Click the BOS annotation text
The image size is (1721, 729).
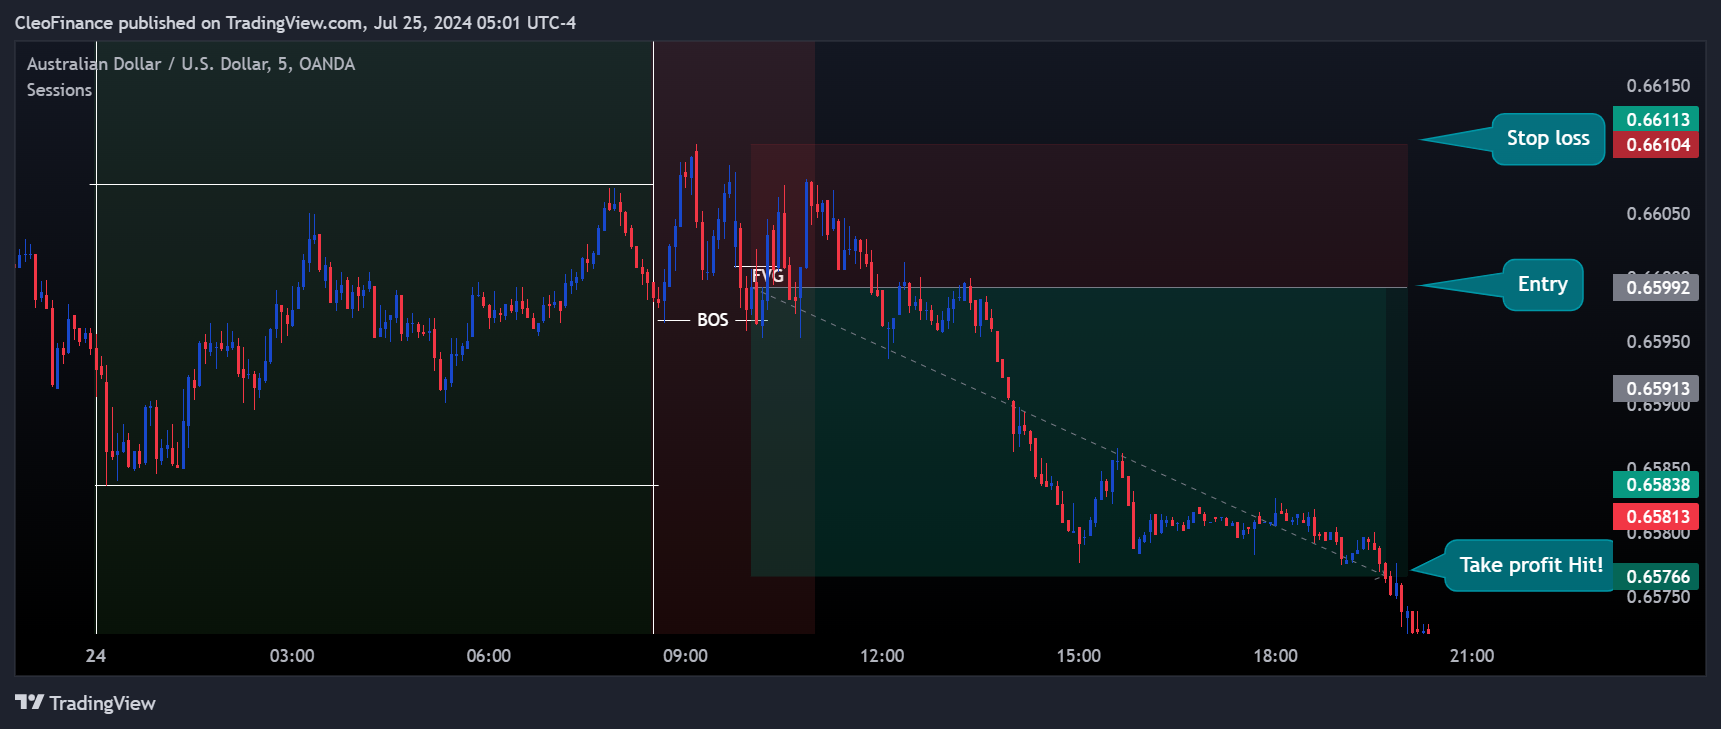click(x=712, y=320)
